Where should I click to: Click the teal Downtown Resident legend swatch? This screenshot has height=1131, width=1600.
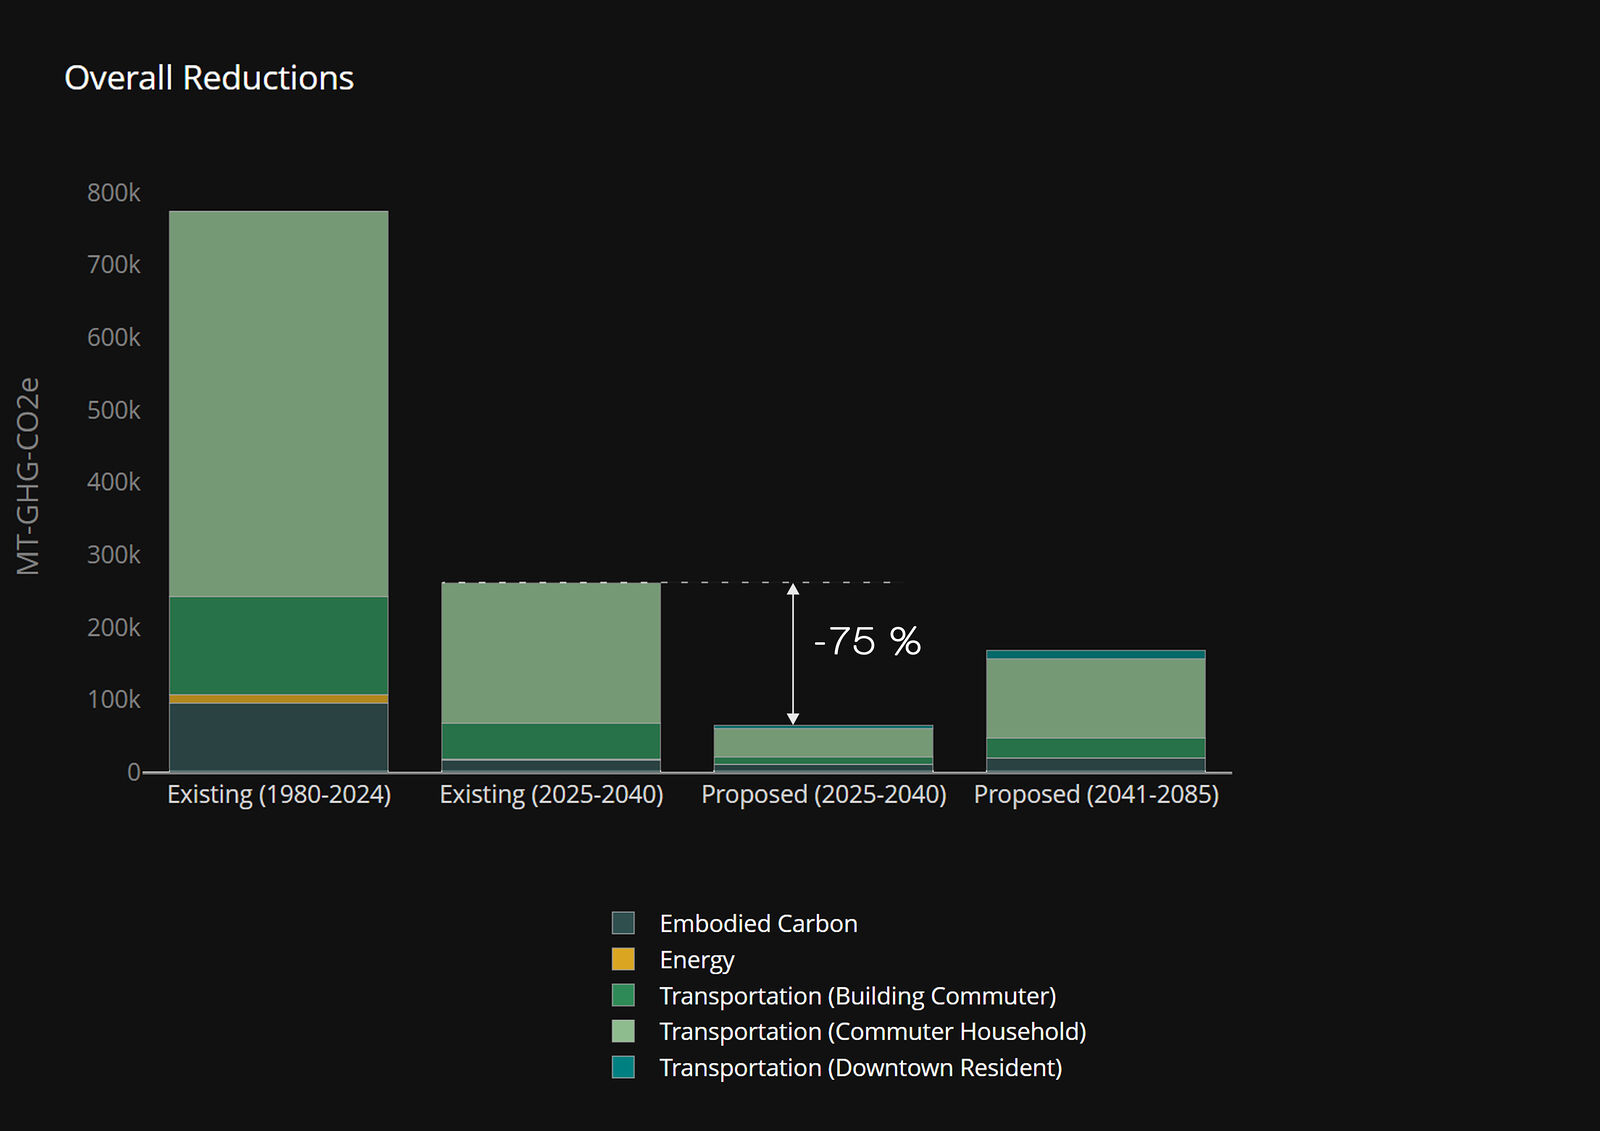(x=623, y=1067)
